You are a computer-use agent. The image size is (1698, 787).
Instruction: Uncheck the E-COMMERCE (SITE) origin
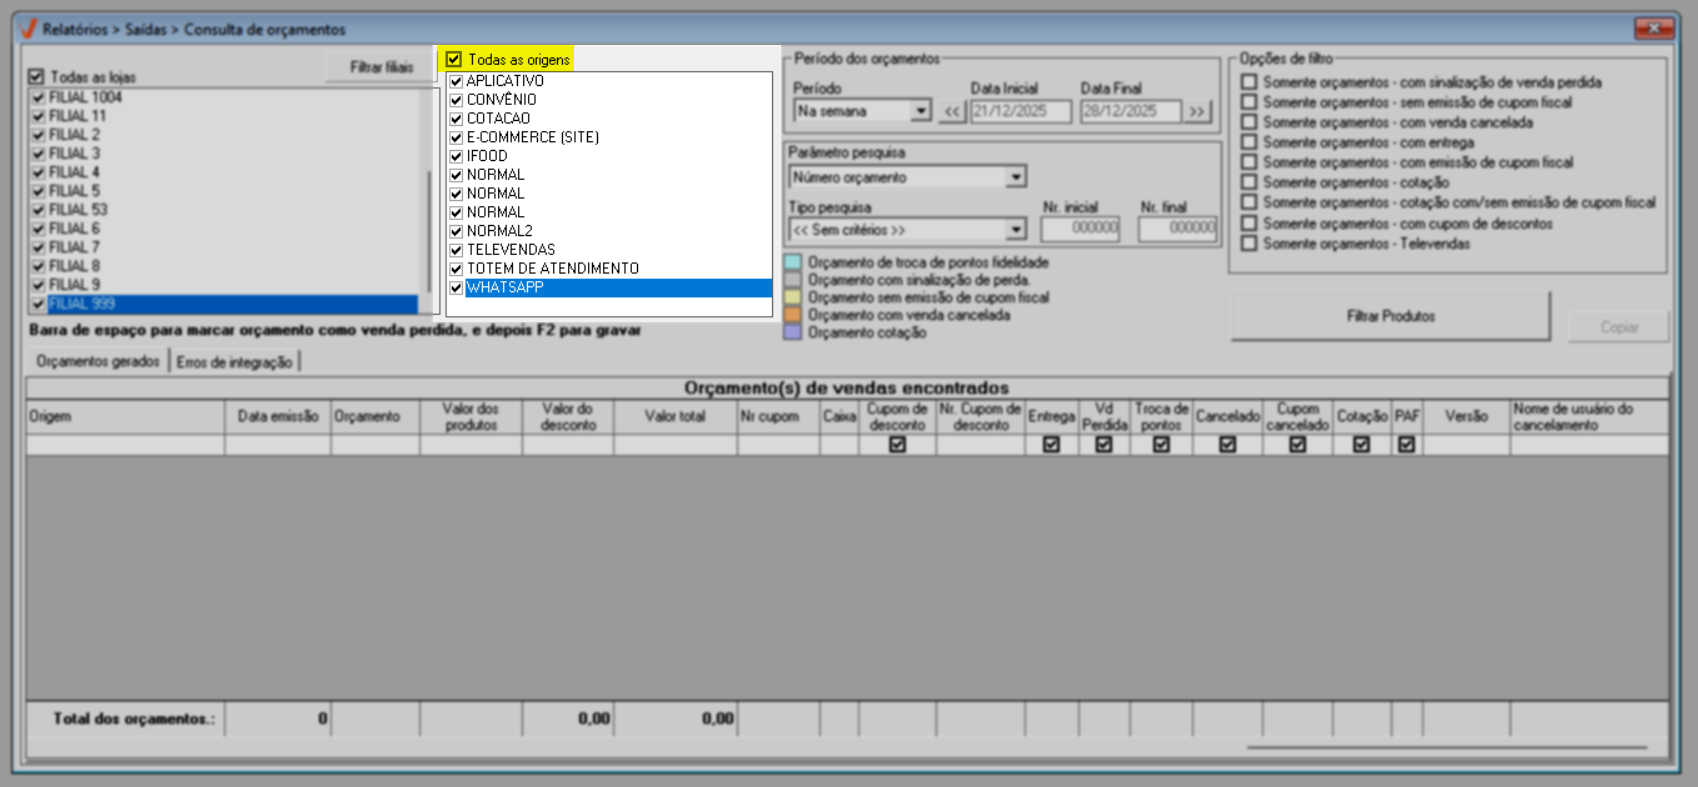click(456, 138)
